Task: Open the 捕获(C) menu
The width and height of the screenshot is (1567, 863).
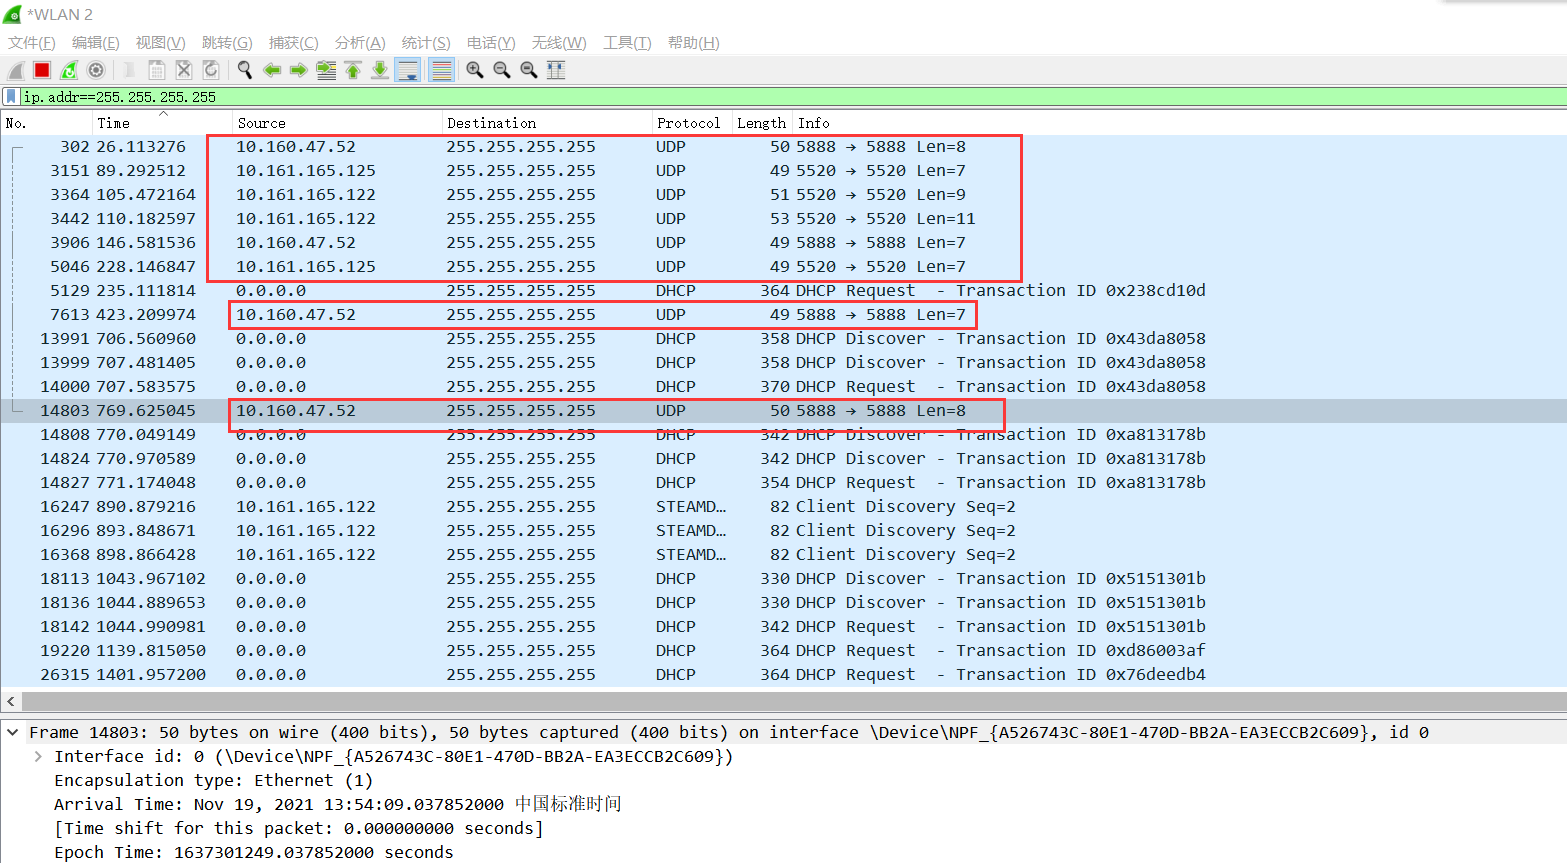Action: (x=293, y=42)
